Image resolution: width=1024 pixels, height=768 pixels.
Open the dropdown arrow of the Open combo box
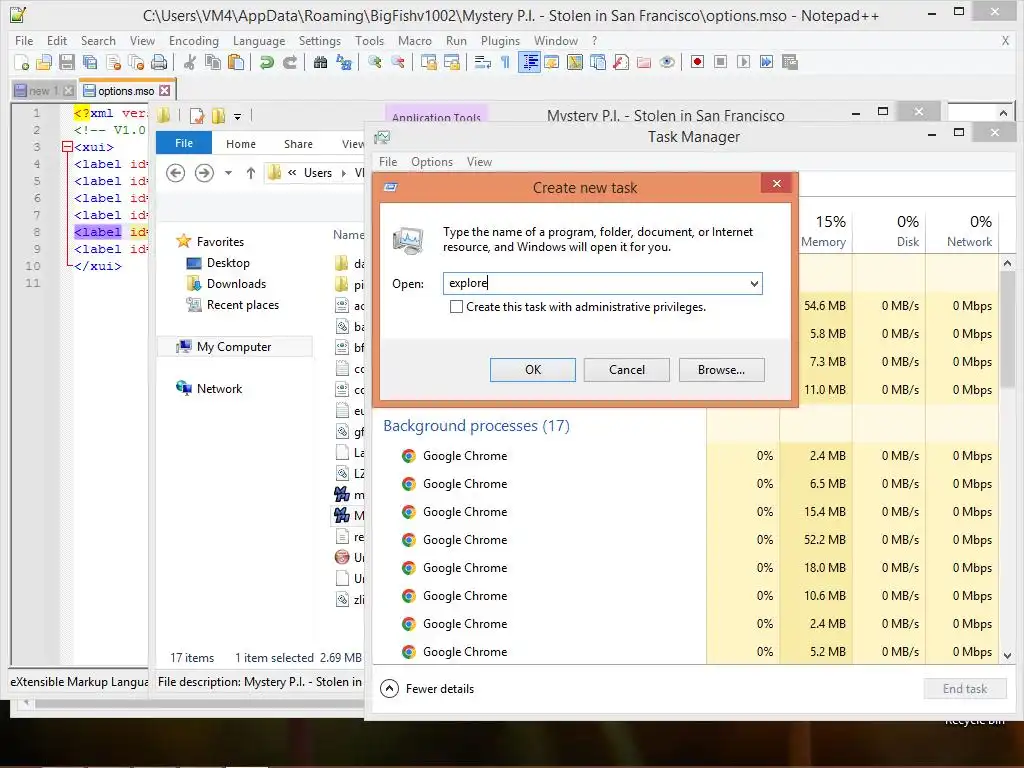[754, 283]
